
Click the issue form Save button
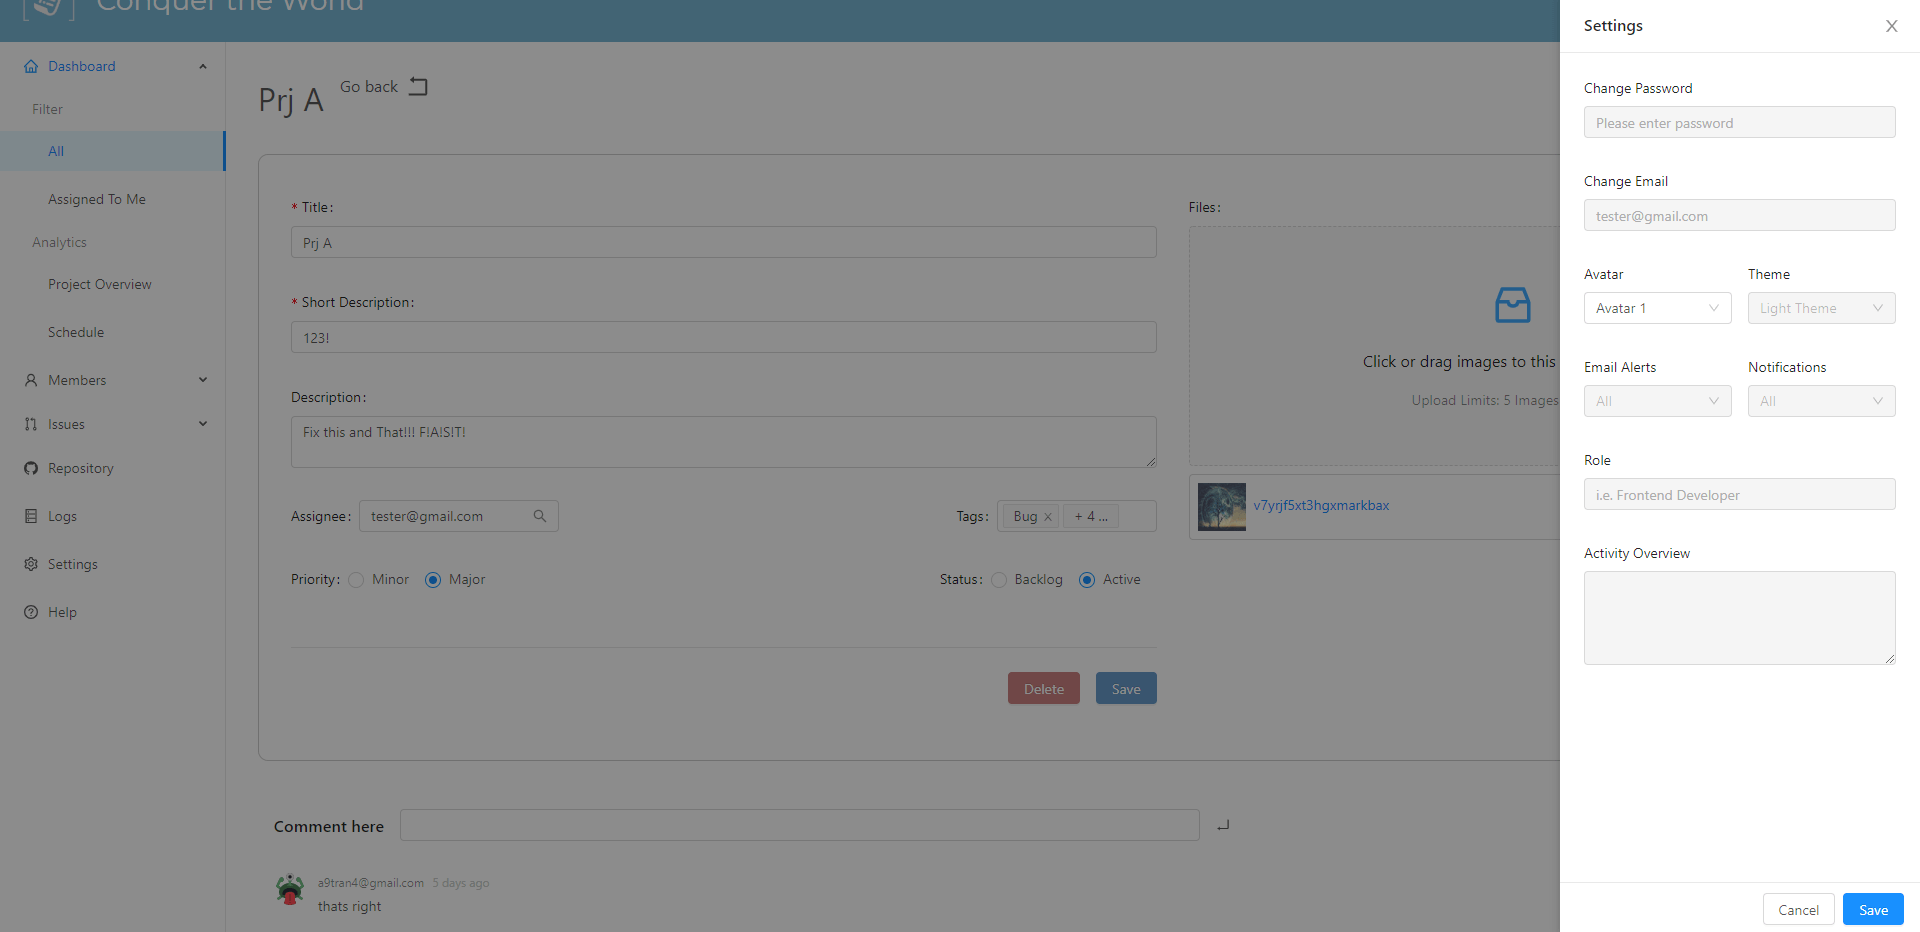1126,688
